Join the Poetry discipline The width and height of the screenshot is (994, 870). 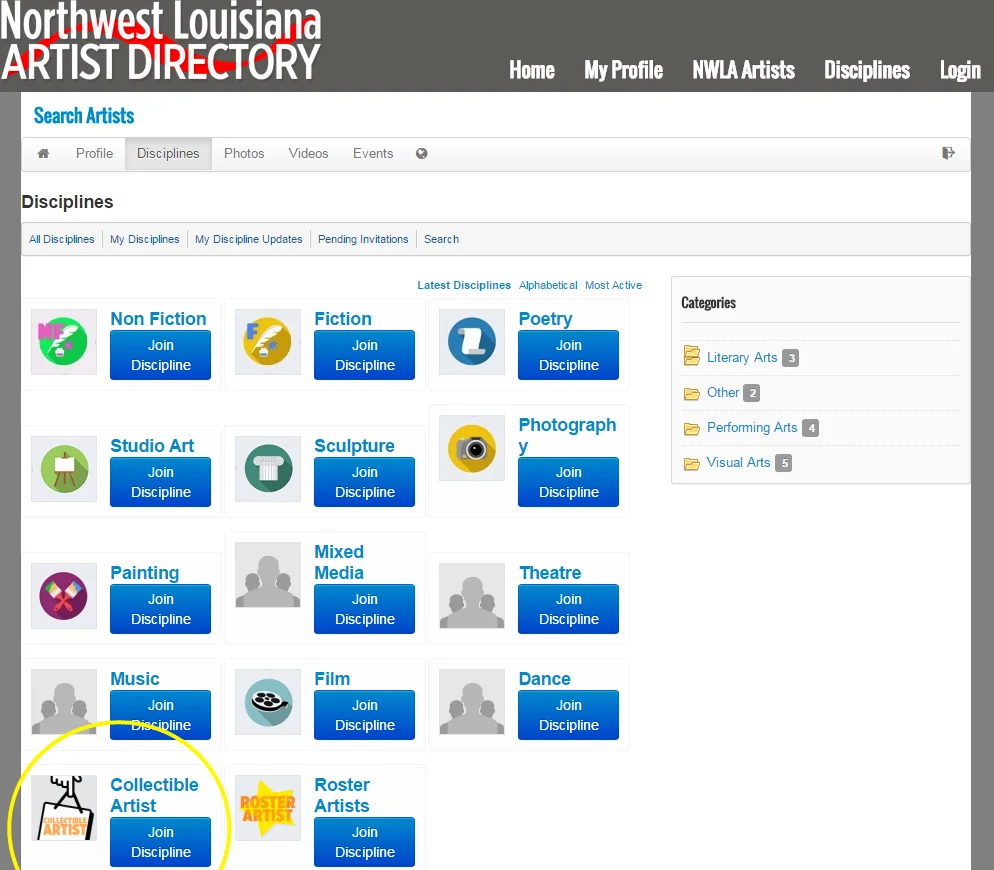[x=569, y=355]
